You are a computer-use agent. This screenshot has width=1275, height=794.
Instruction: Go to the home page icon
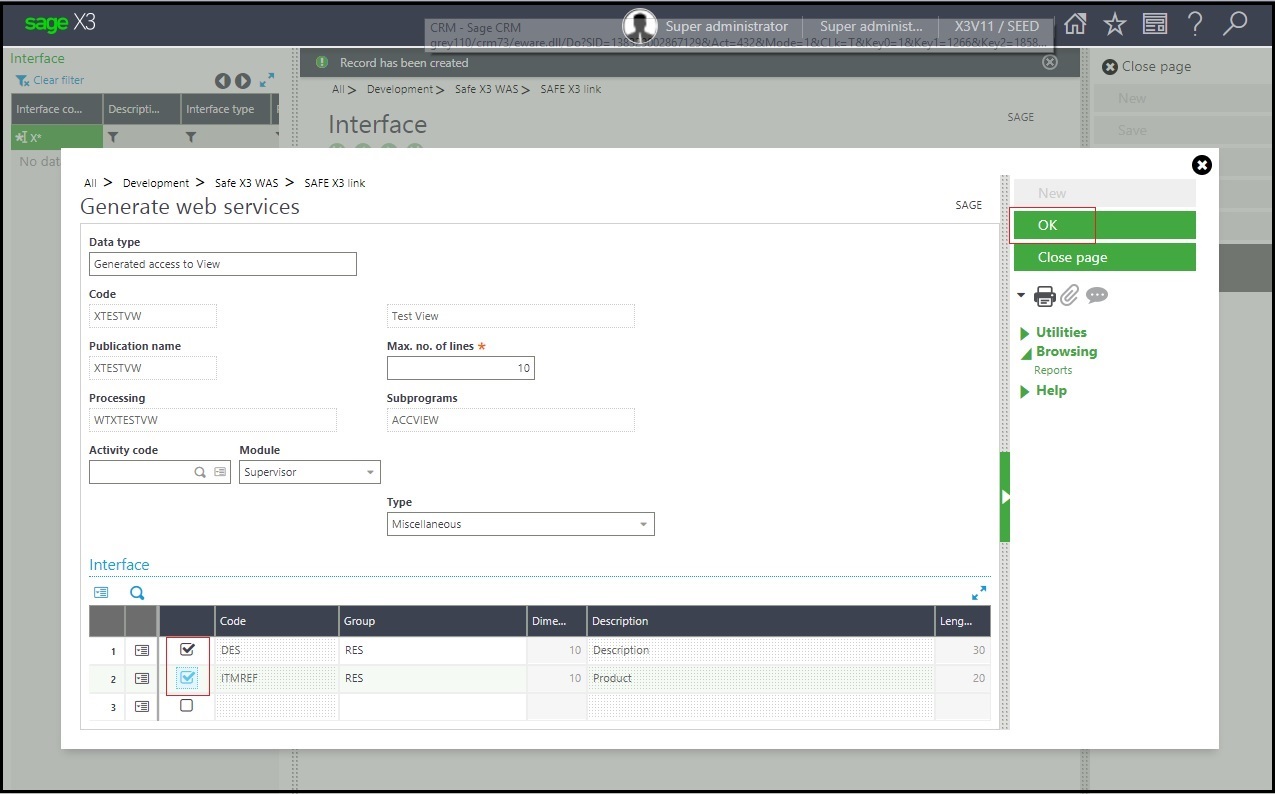click(x=1075, y=25)
